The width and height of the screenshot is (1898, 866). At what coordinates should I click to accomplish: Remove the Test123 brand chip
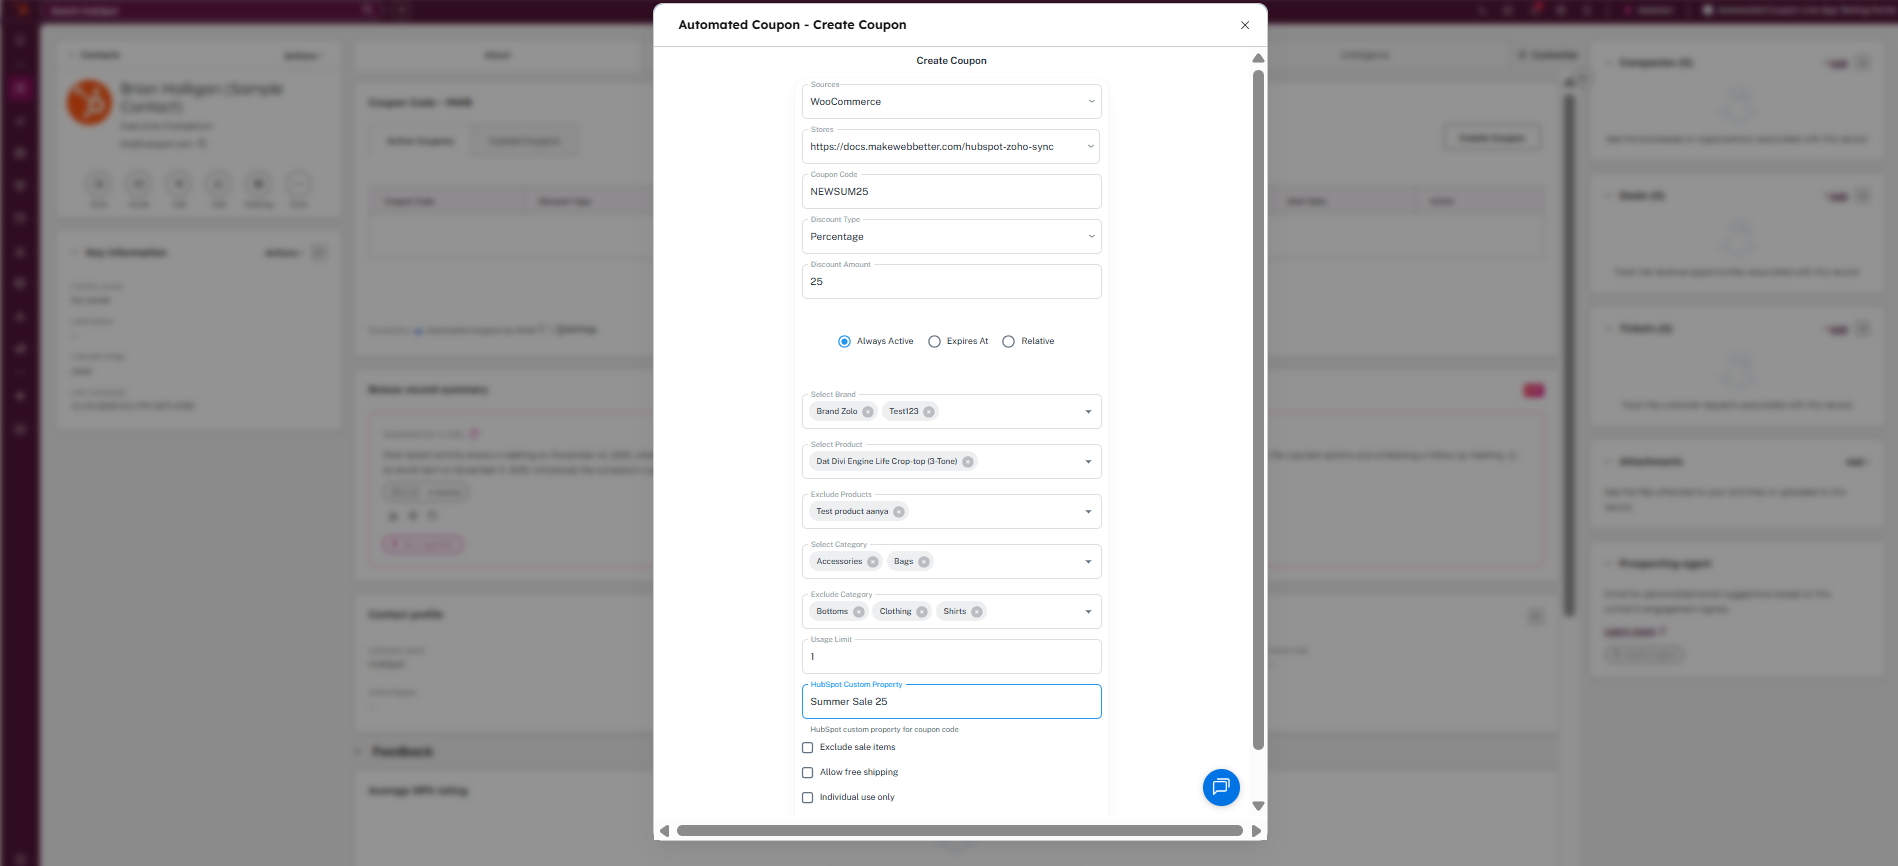929,412
